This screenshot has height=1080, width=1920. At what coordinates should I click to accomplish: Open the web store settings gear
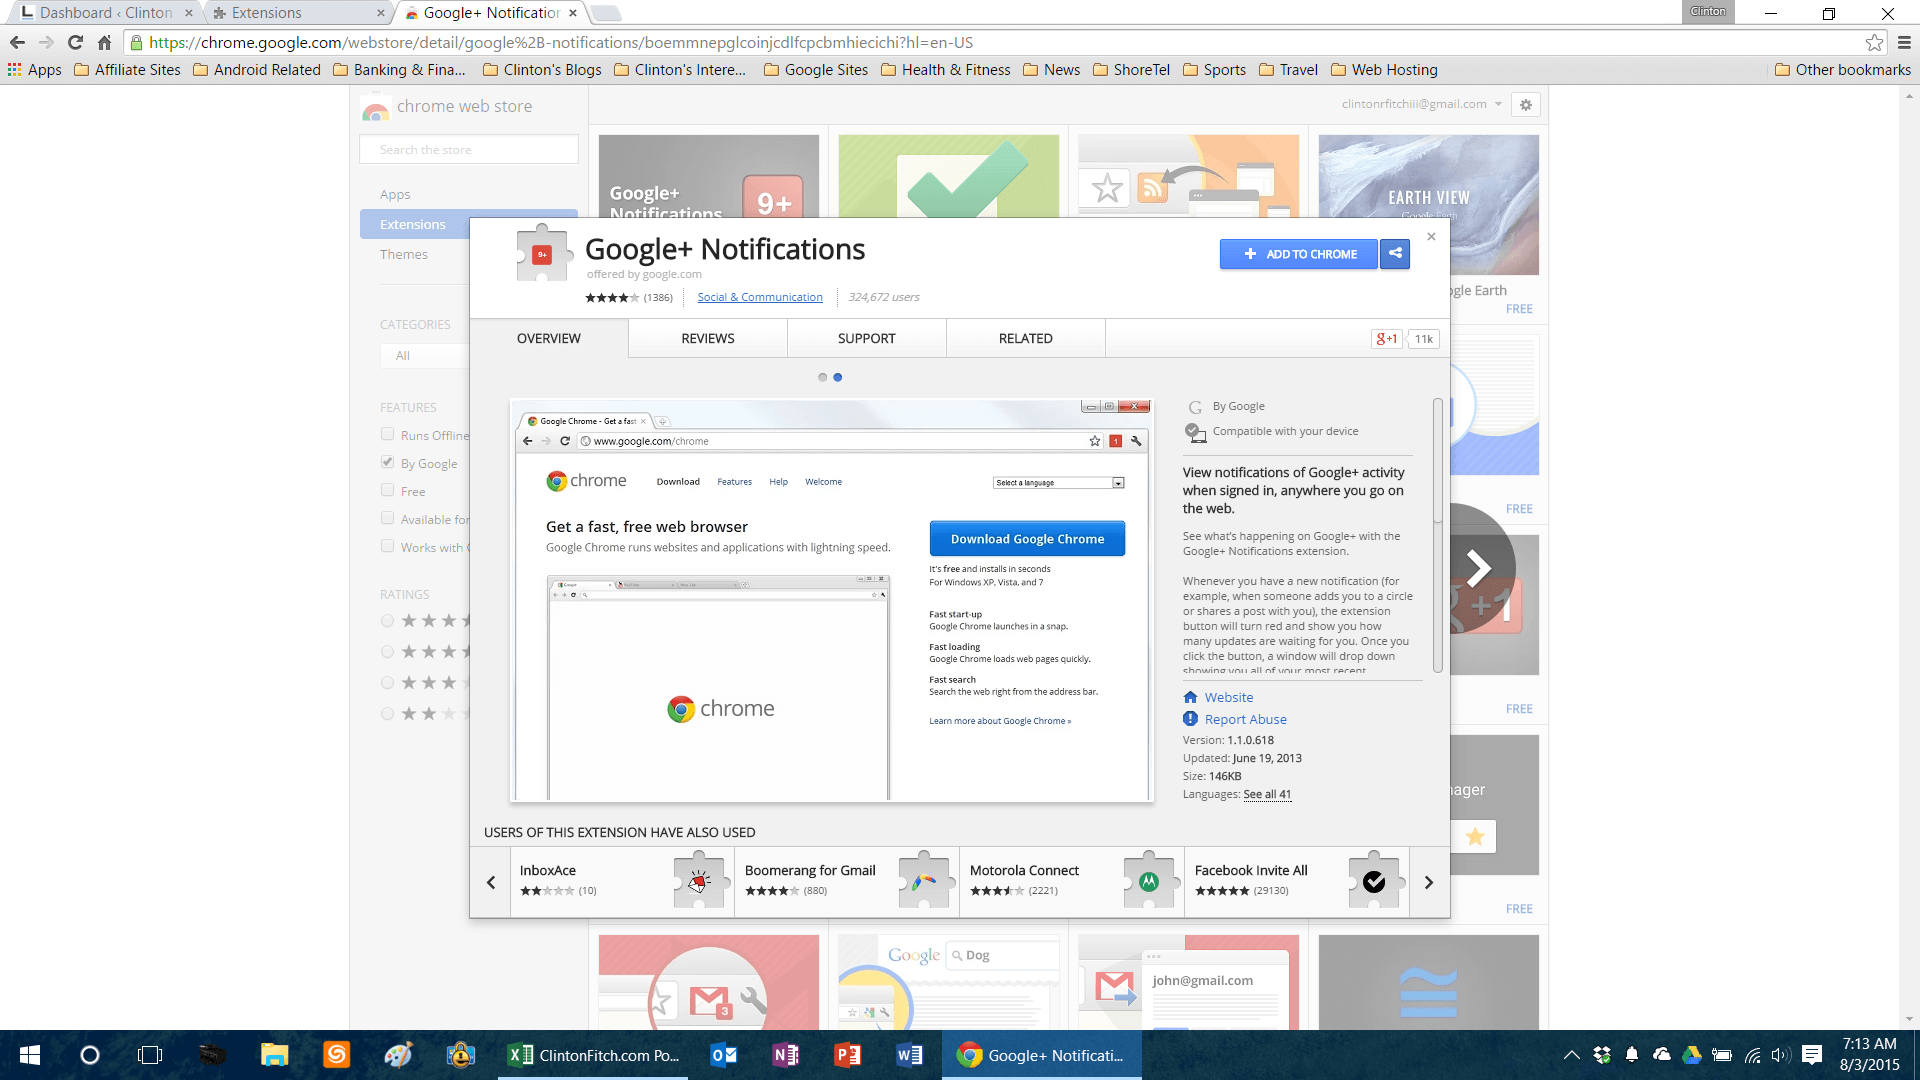coord(1526,105)
